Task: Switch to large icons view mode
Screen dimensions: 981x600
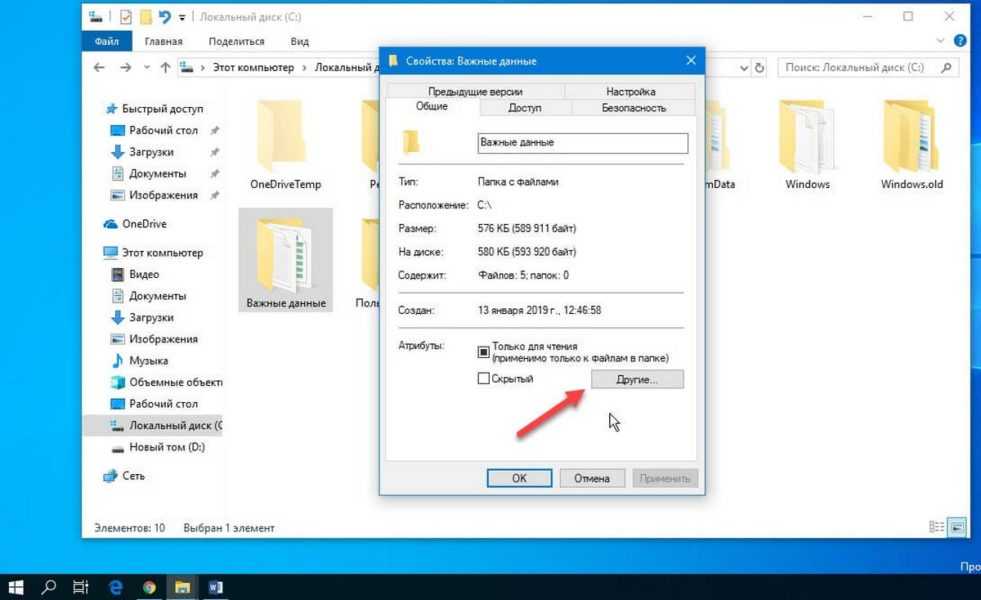Action: [x=957, y=527]
